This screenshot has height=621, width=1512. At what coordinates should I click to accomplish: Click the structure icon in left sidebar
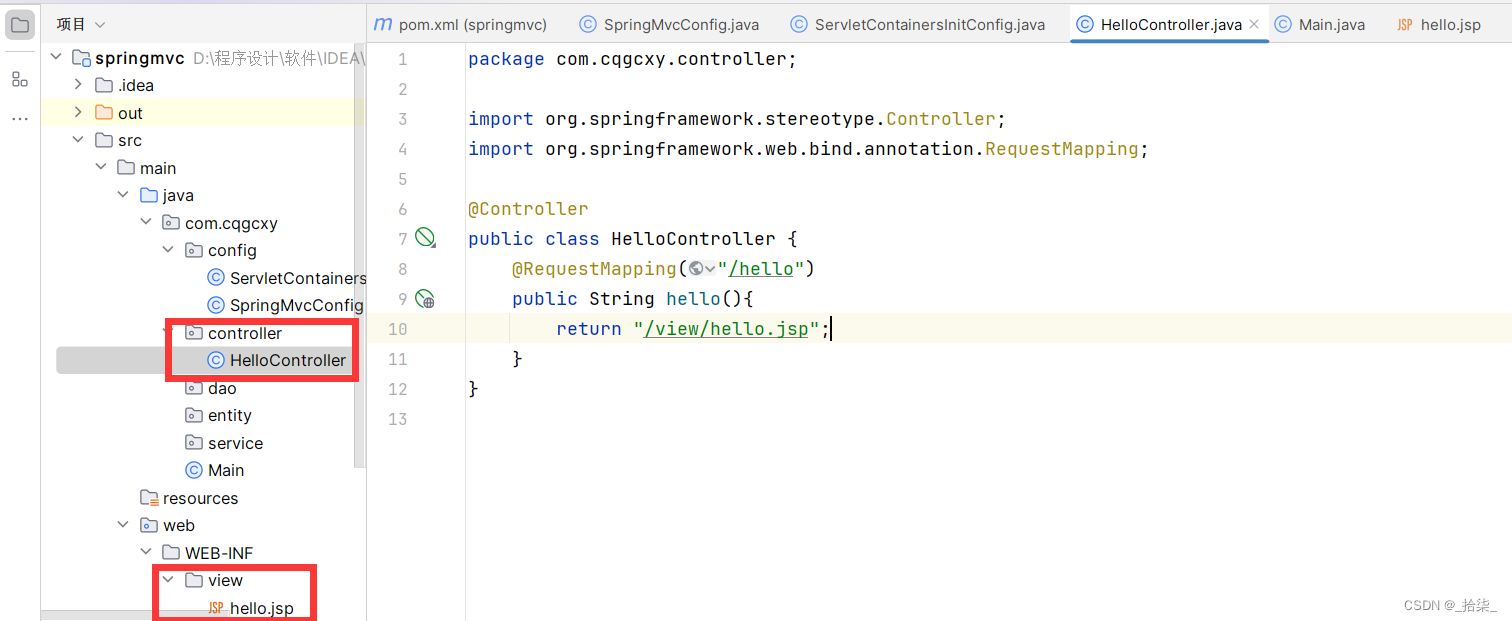click(x=19, y=79)
